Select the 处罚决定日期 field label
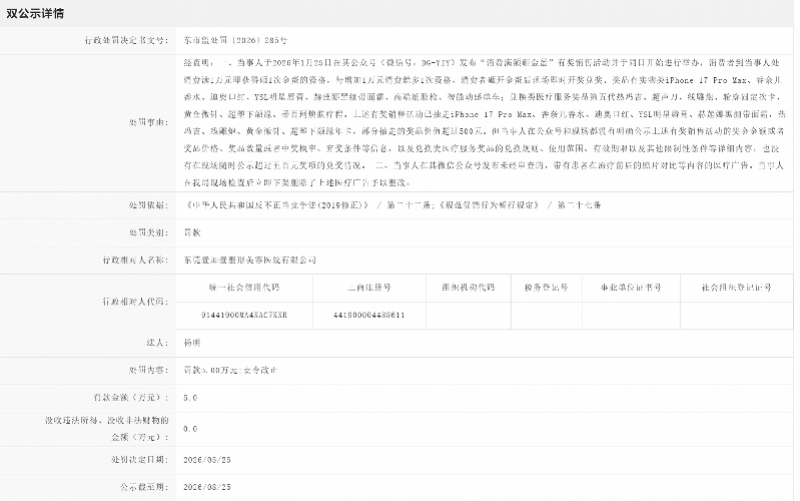Viewport: 800px width, 501px height. click(x=140, y=460)
